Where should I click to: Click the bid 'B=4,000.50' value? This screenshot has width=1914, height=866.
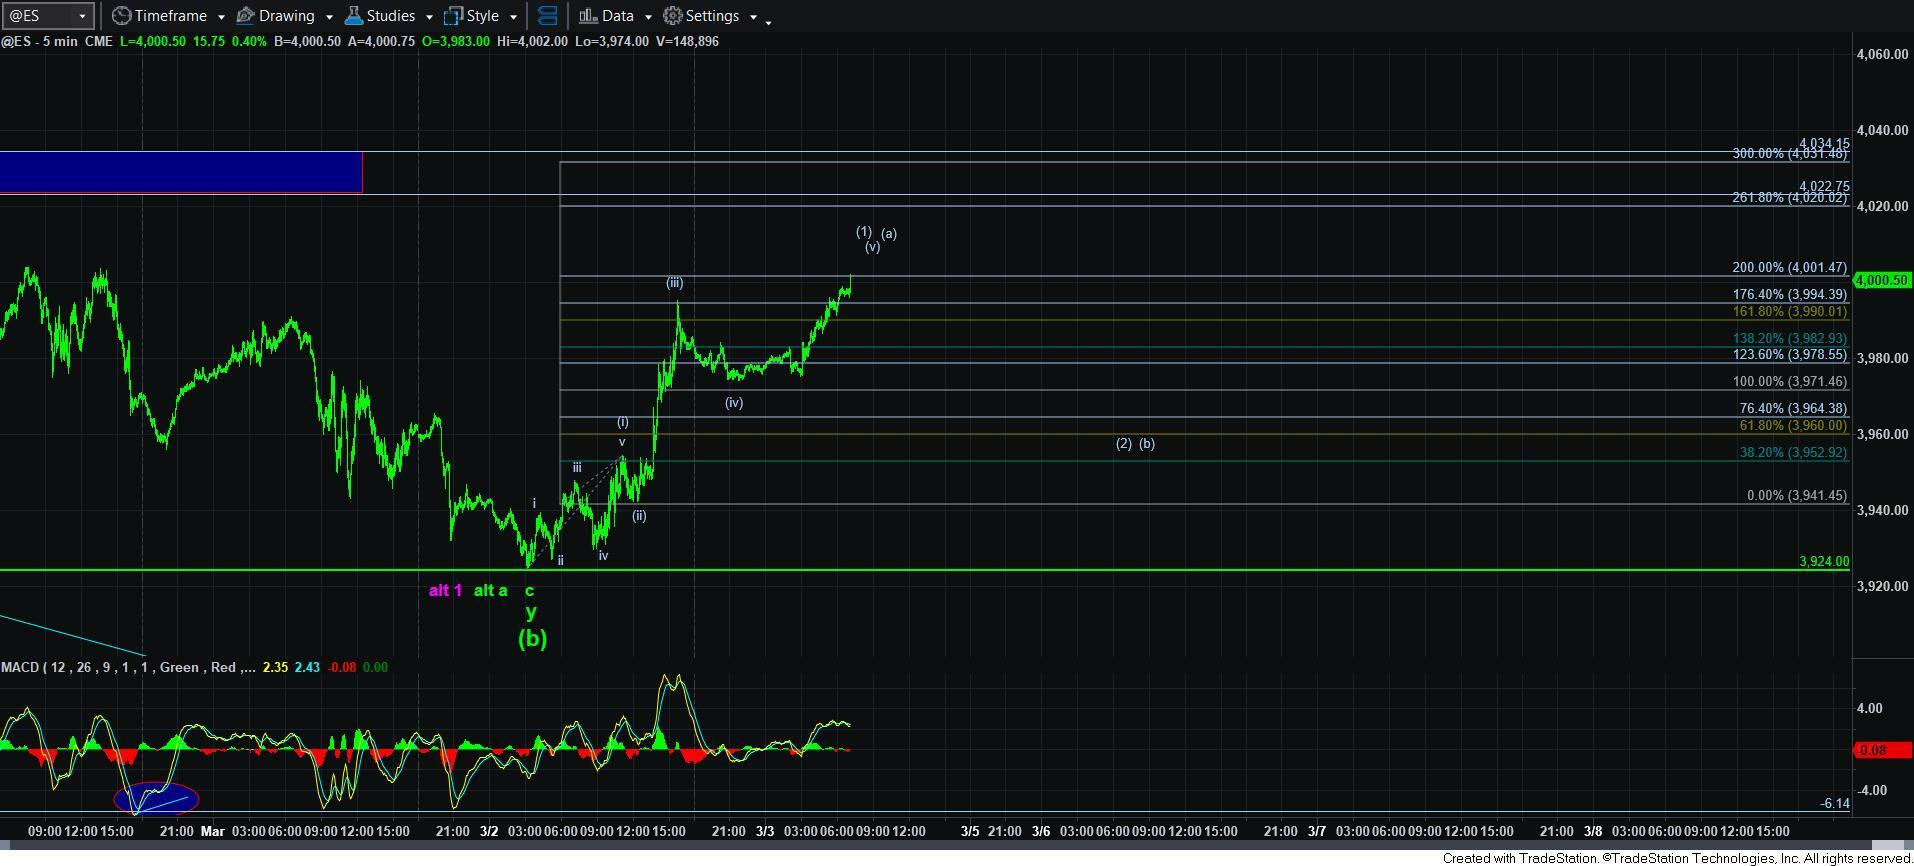tap(307, 41)
